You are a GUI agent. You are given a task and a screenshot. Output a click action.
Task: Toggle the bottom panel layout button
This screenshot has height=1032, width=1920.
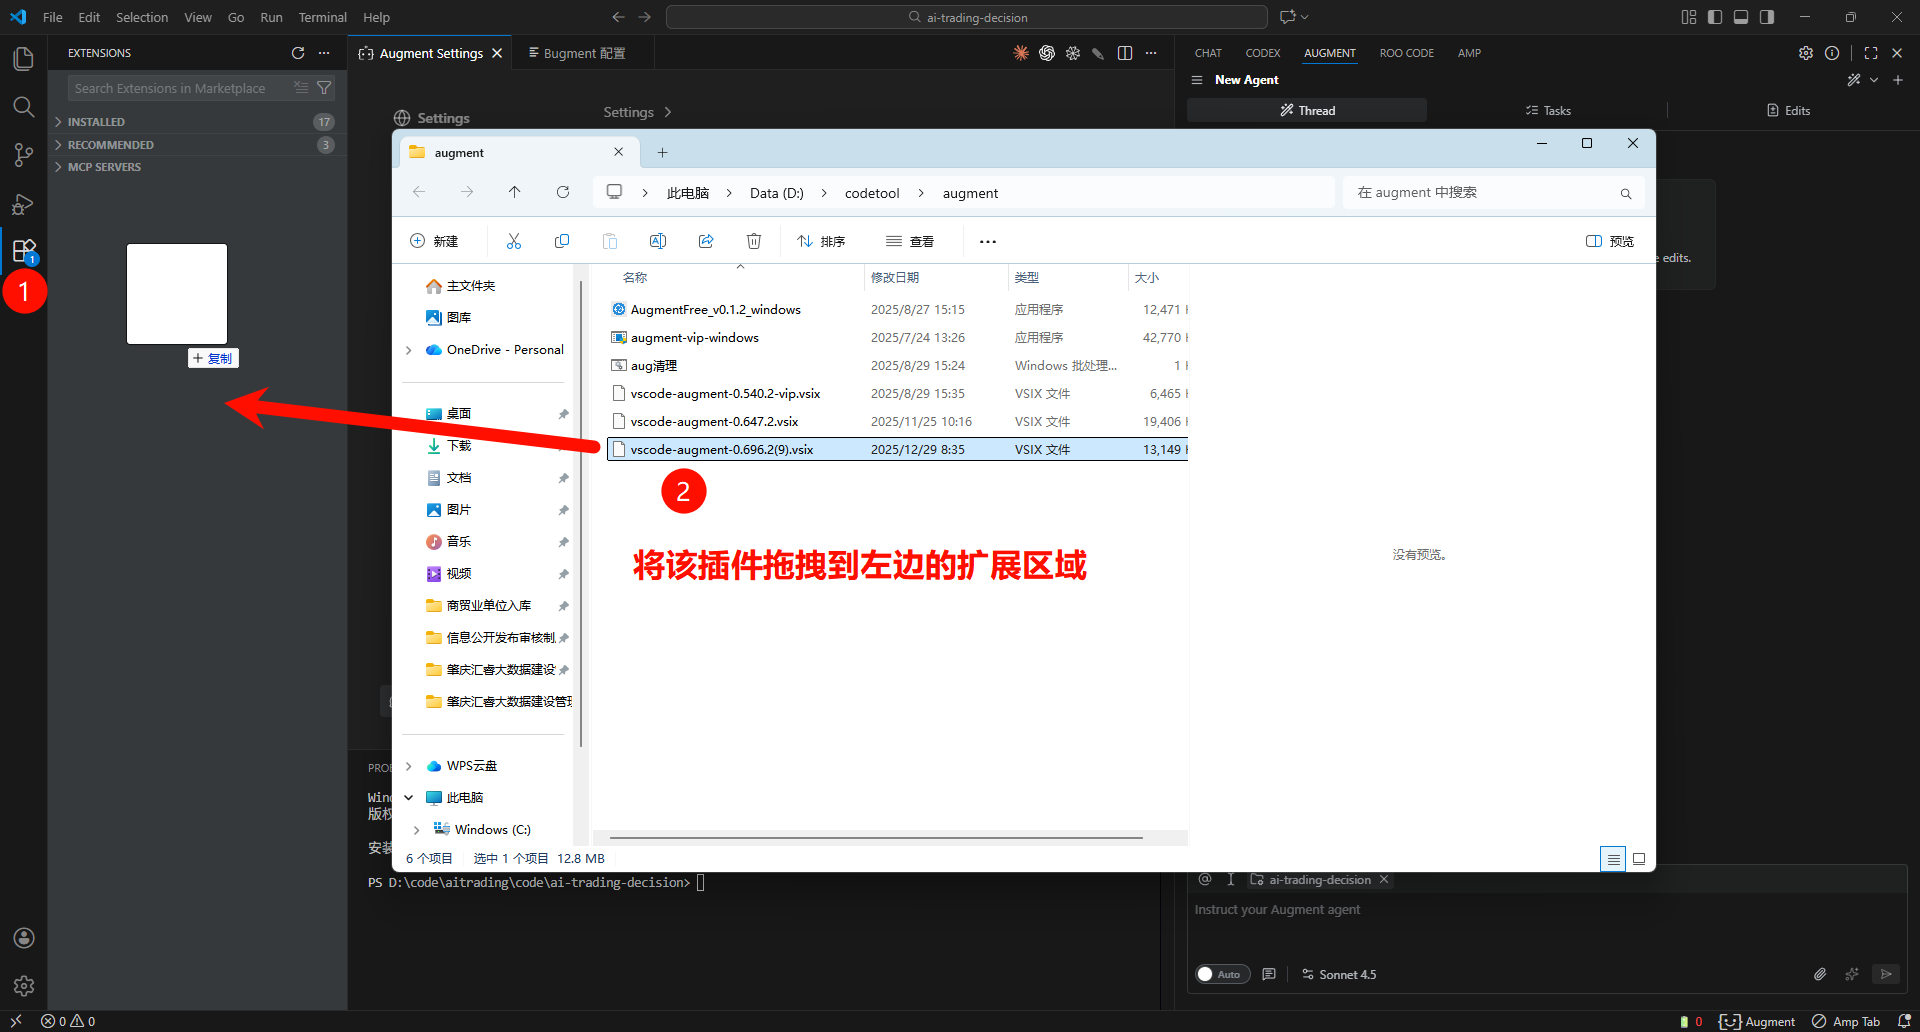(x=1741, y=17)
